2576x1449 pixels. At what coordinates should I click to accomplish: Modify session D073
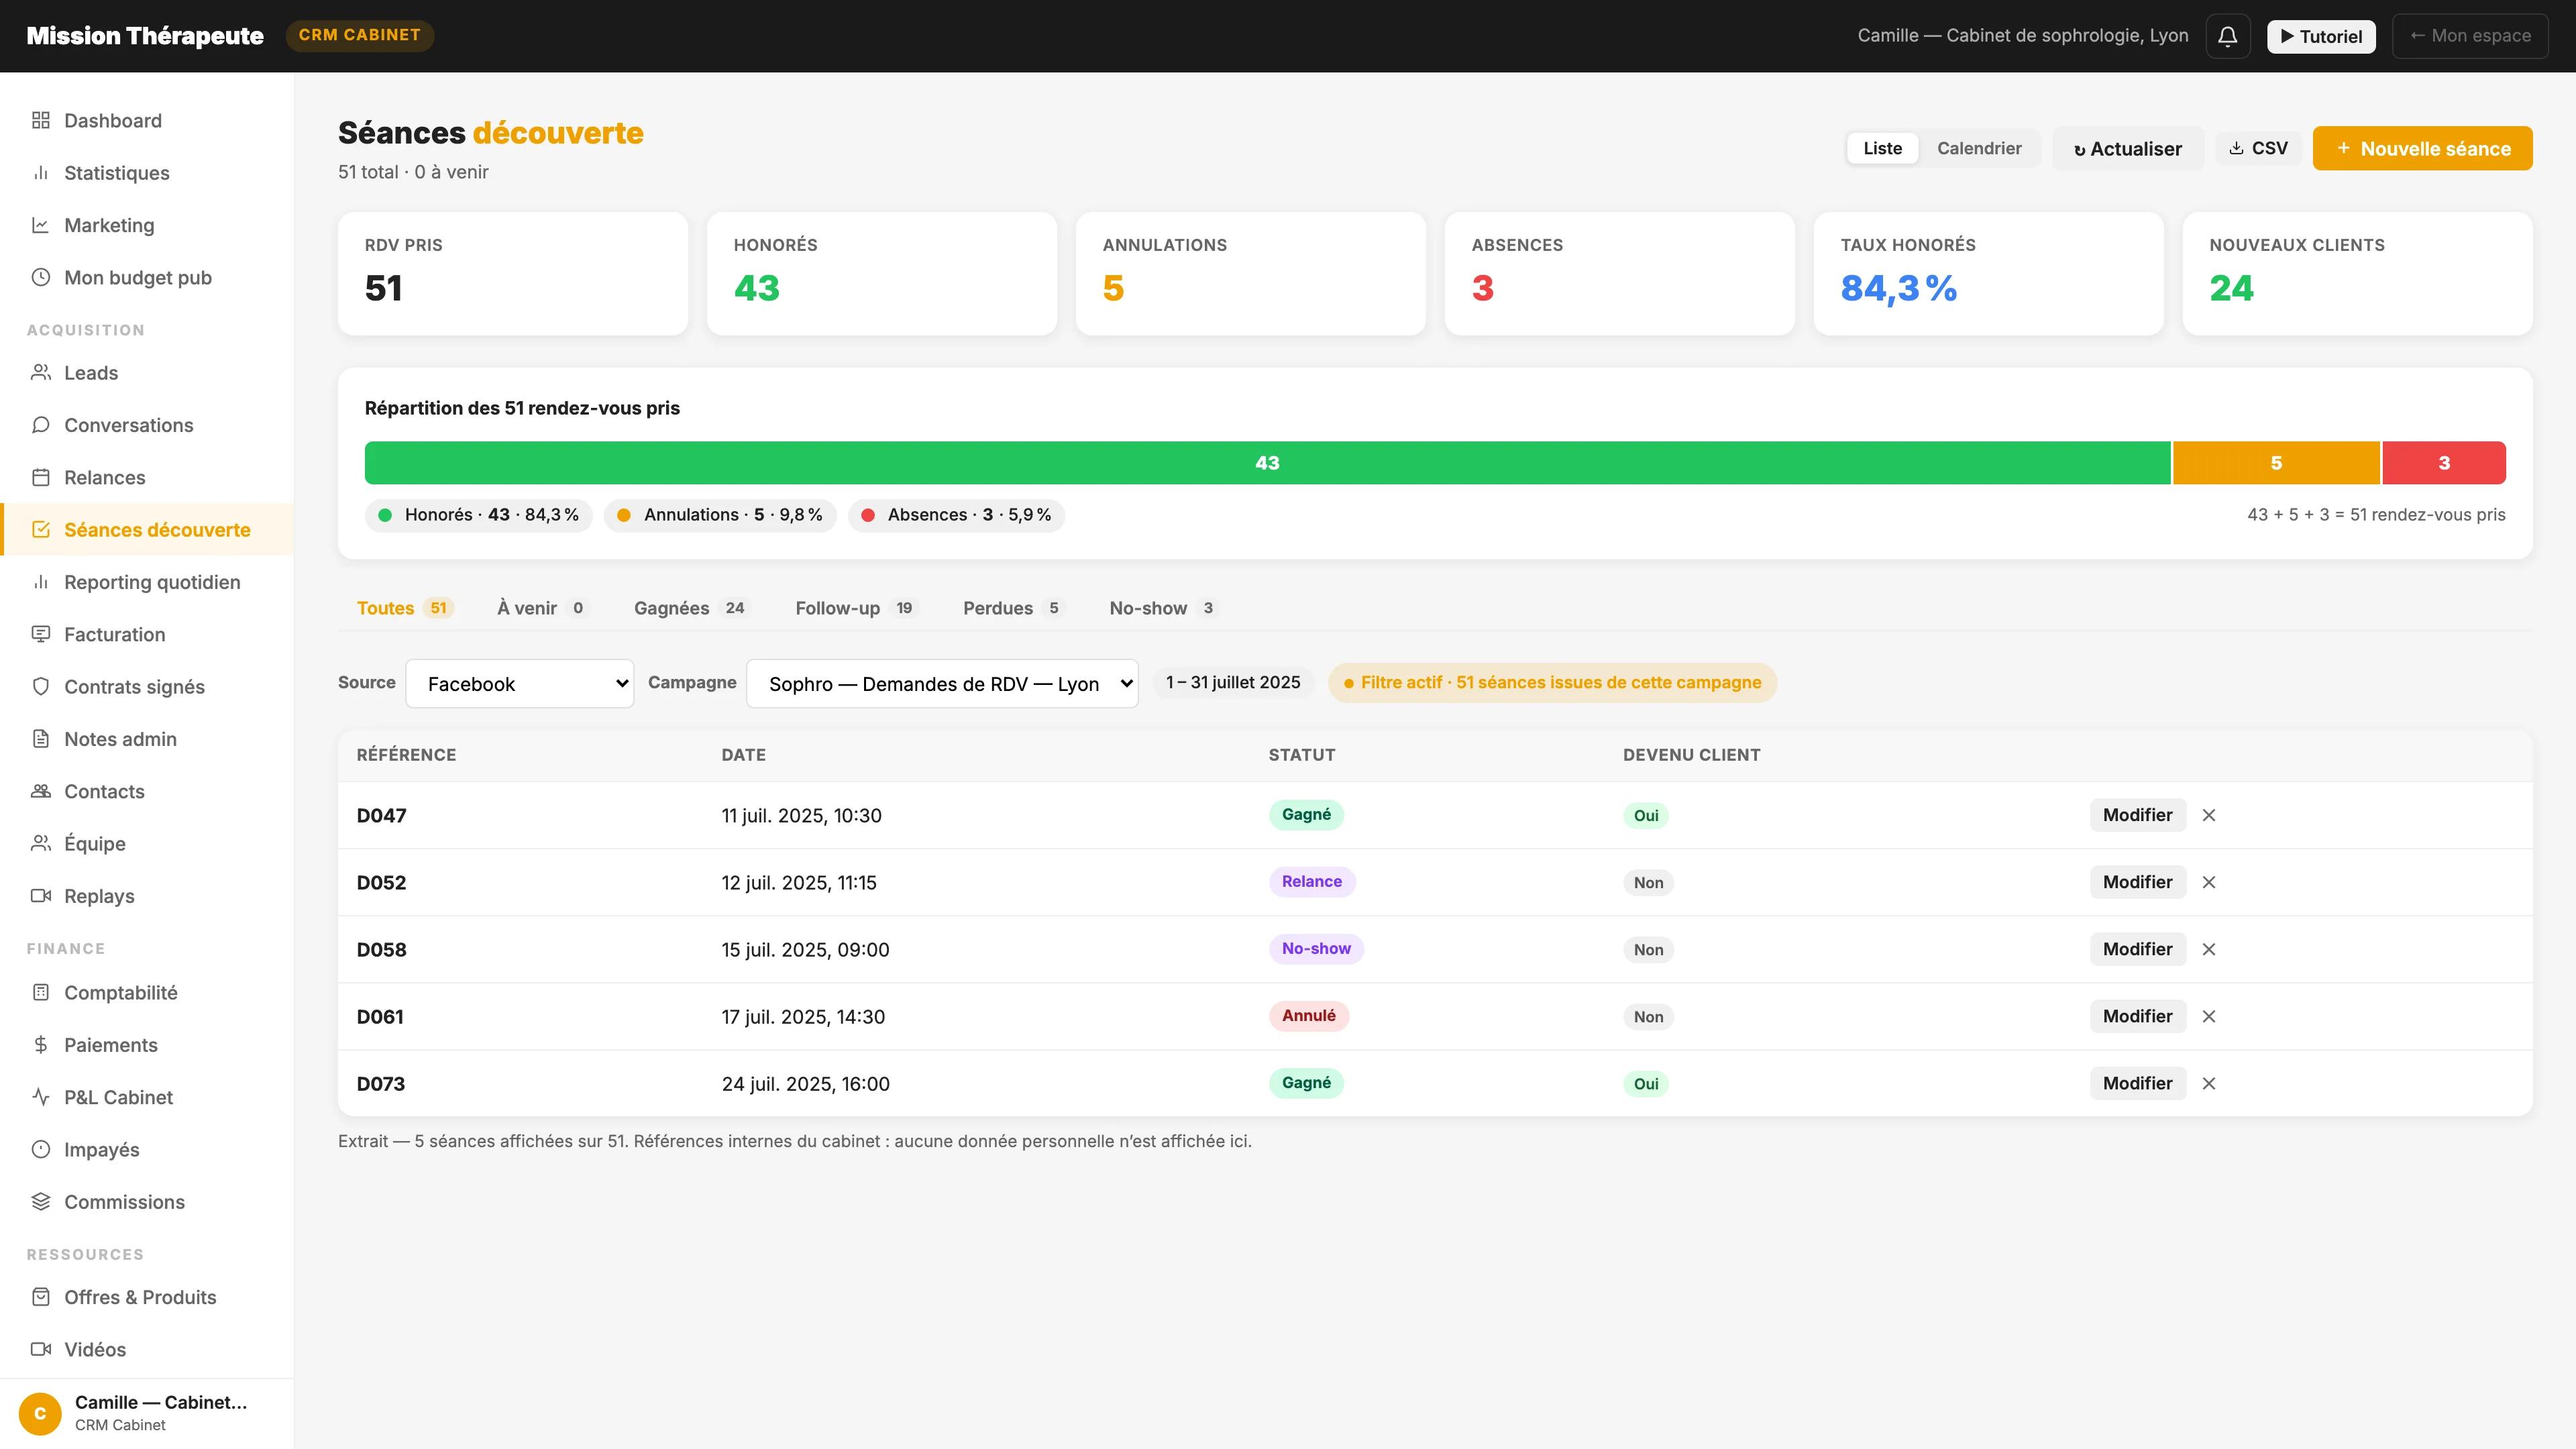(x=2137, y=1083)
